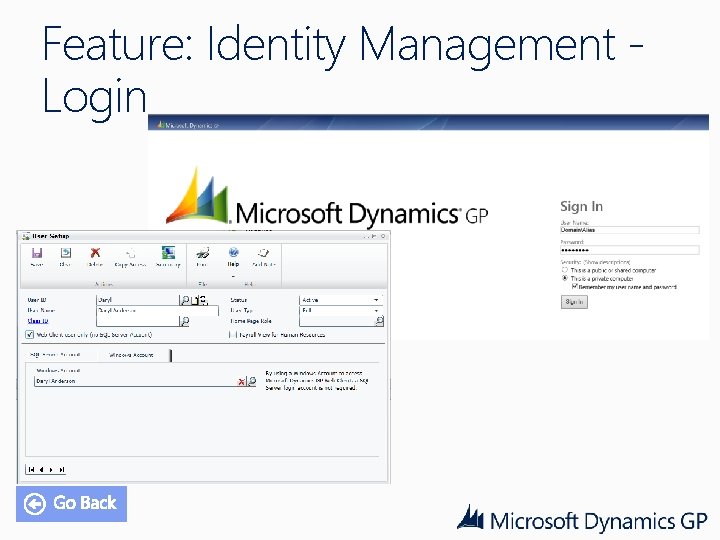720x540 pixels.
Task: Expand the dropdown arrow under Help
Action: [233, 276]
